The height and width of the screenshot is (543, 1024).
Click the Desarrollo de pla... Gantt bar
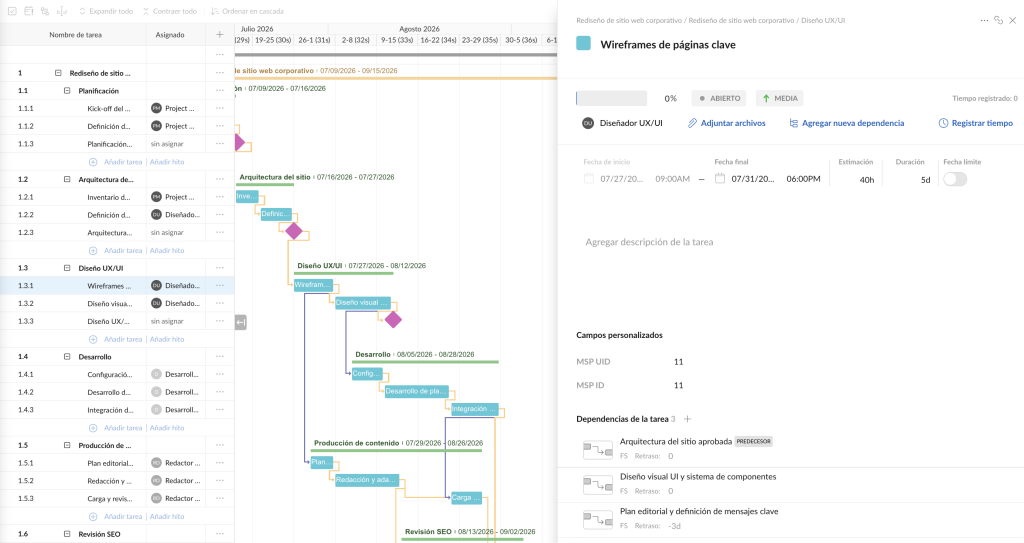[x=416, y=391]
